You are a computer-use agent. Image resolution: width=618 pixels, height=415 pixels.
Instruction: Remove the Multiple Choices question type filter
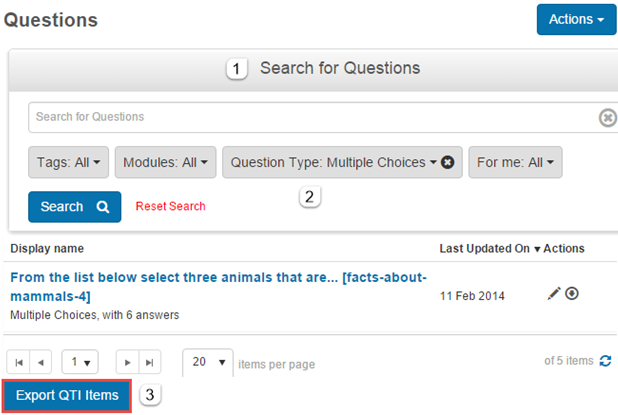tap(448, 162)
